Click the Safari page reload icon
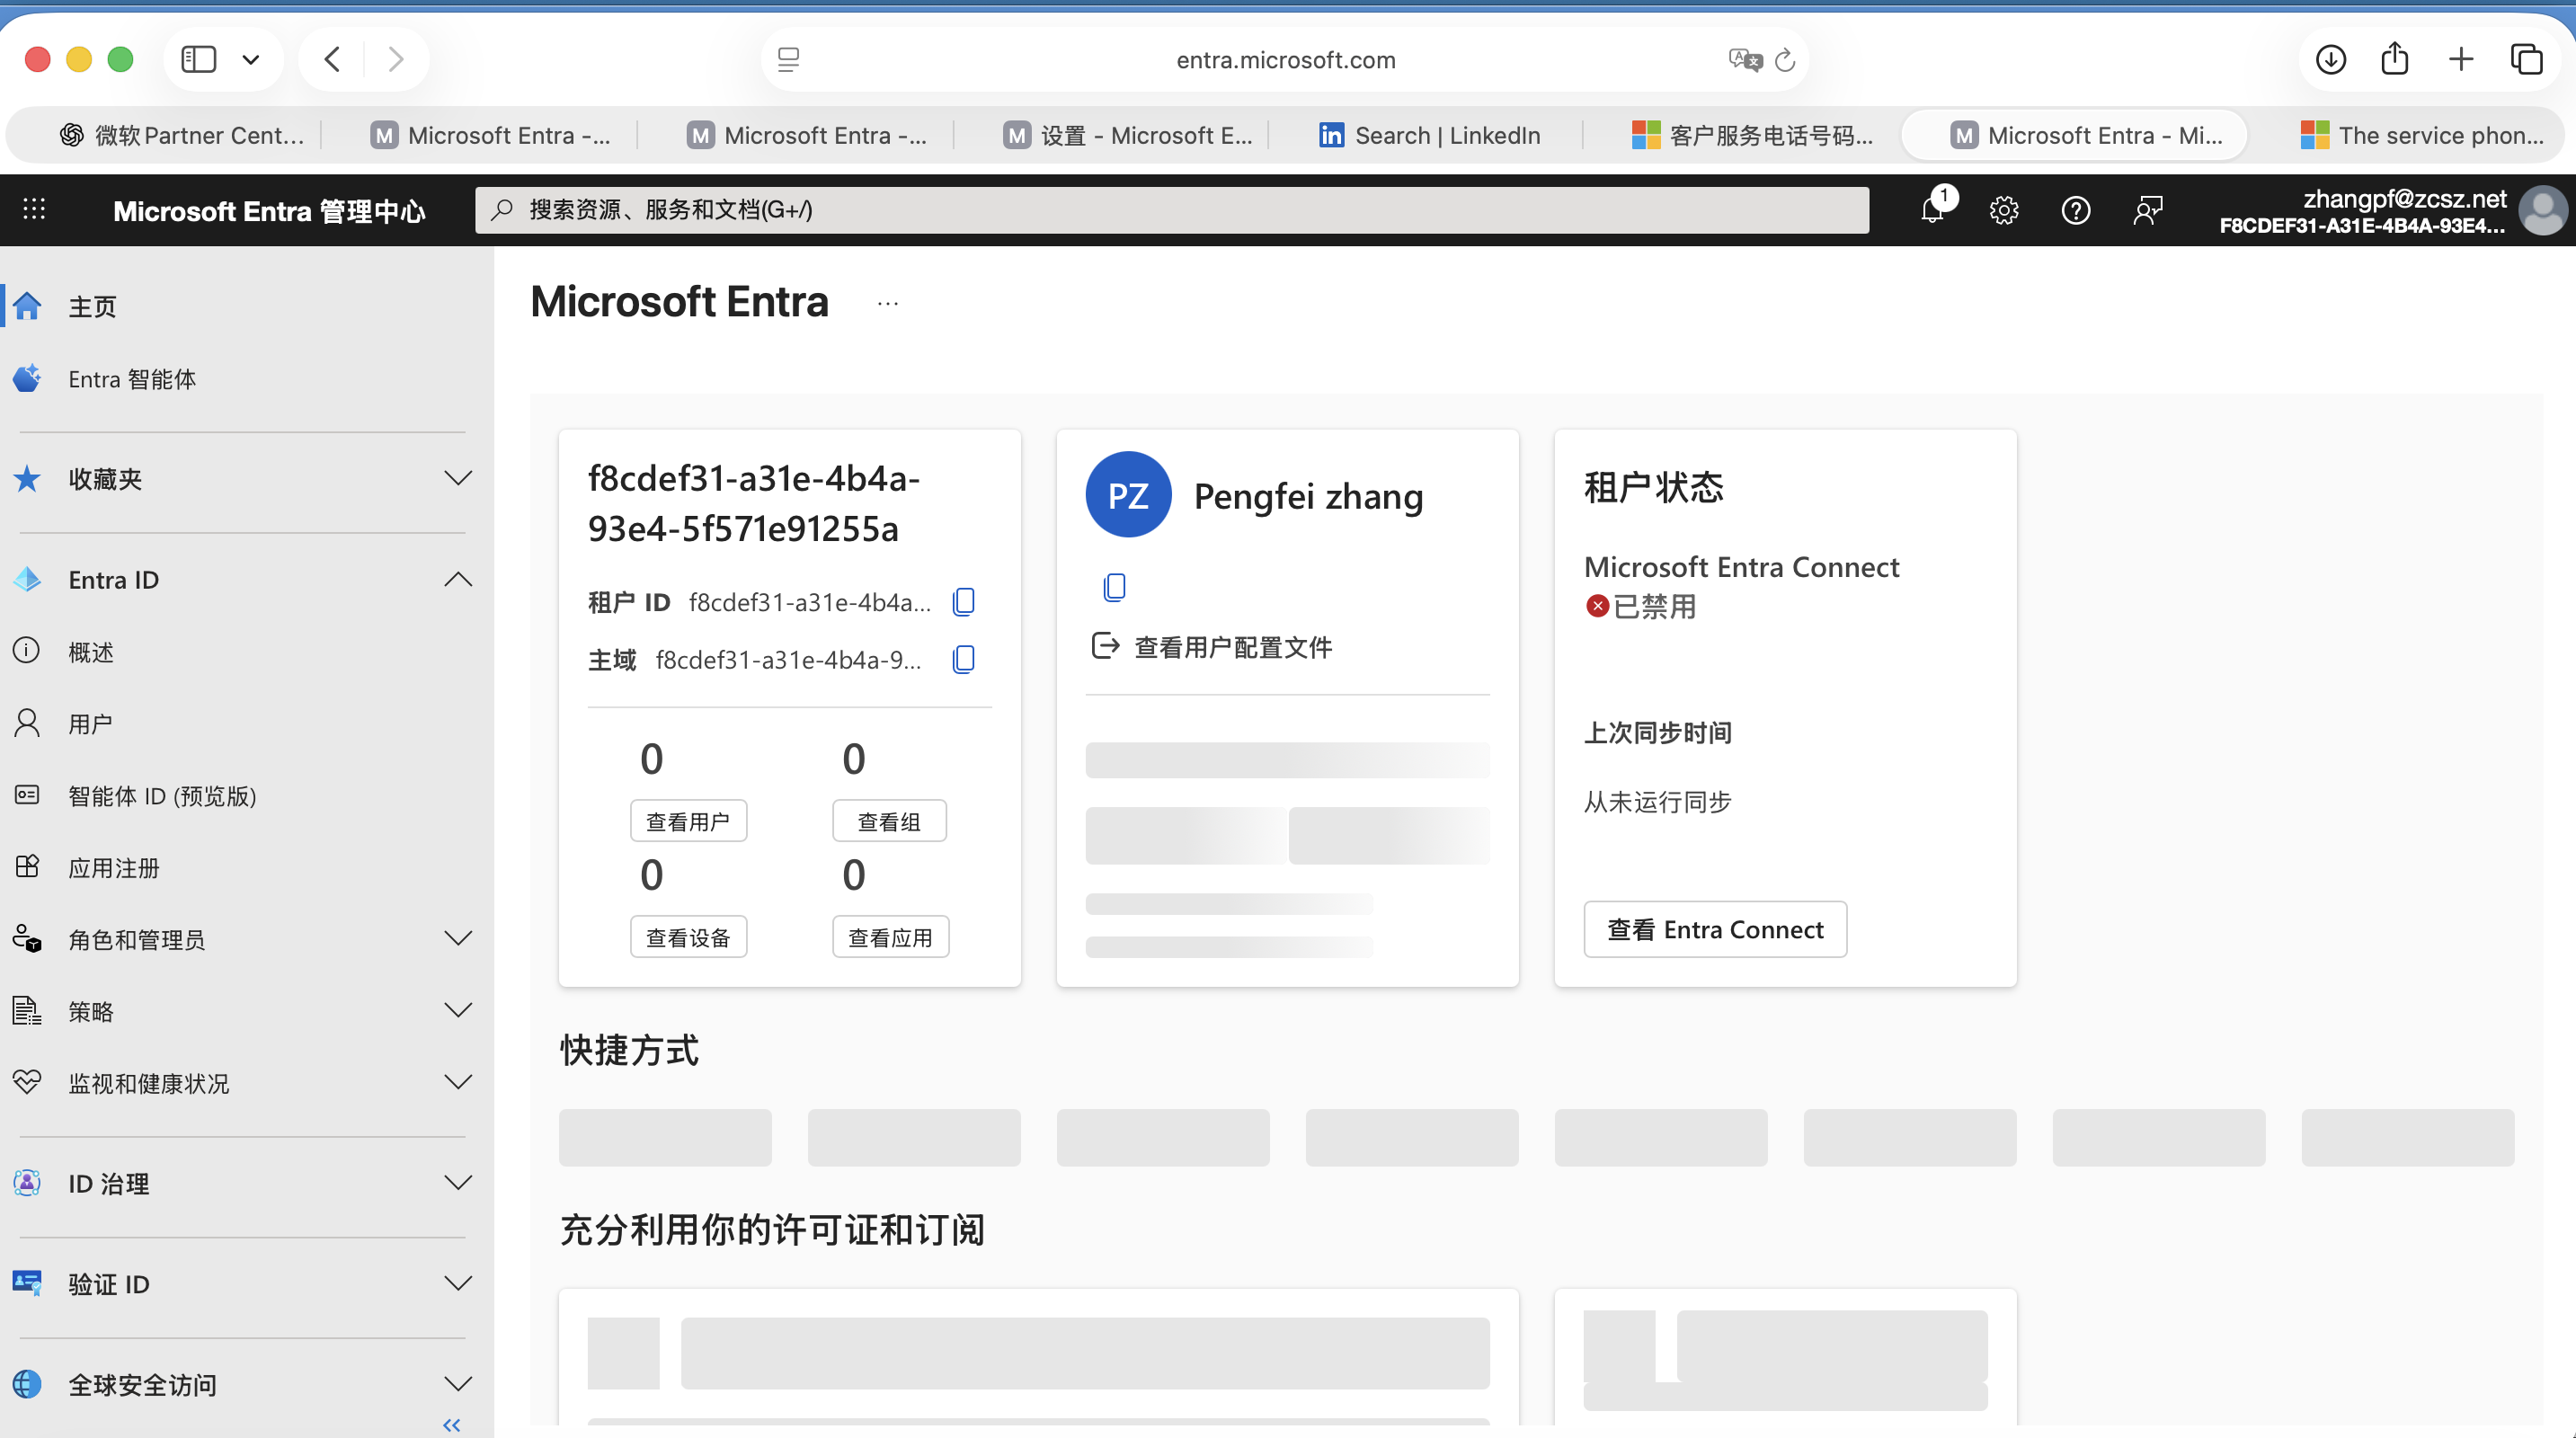 tap(1785, 61)
